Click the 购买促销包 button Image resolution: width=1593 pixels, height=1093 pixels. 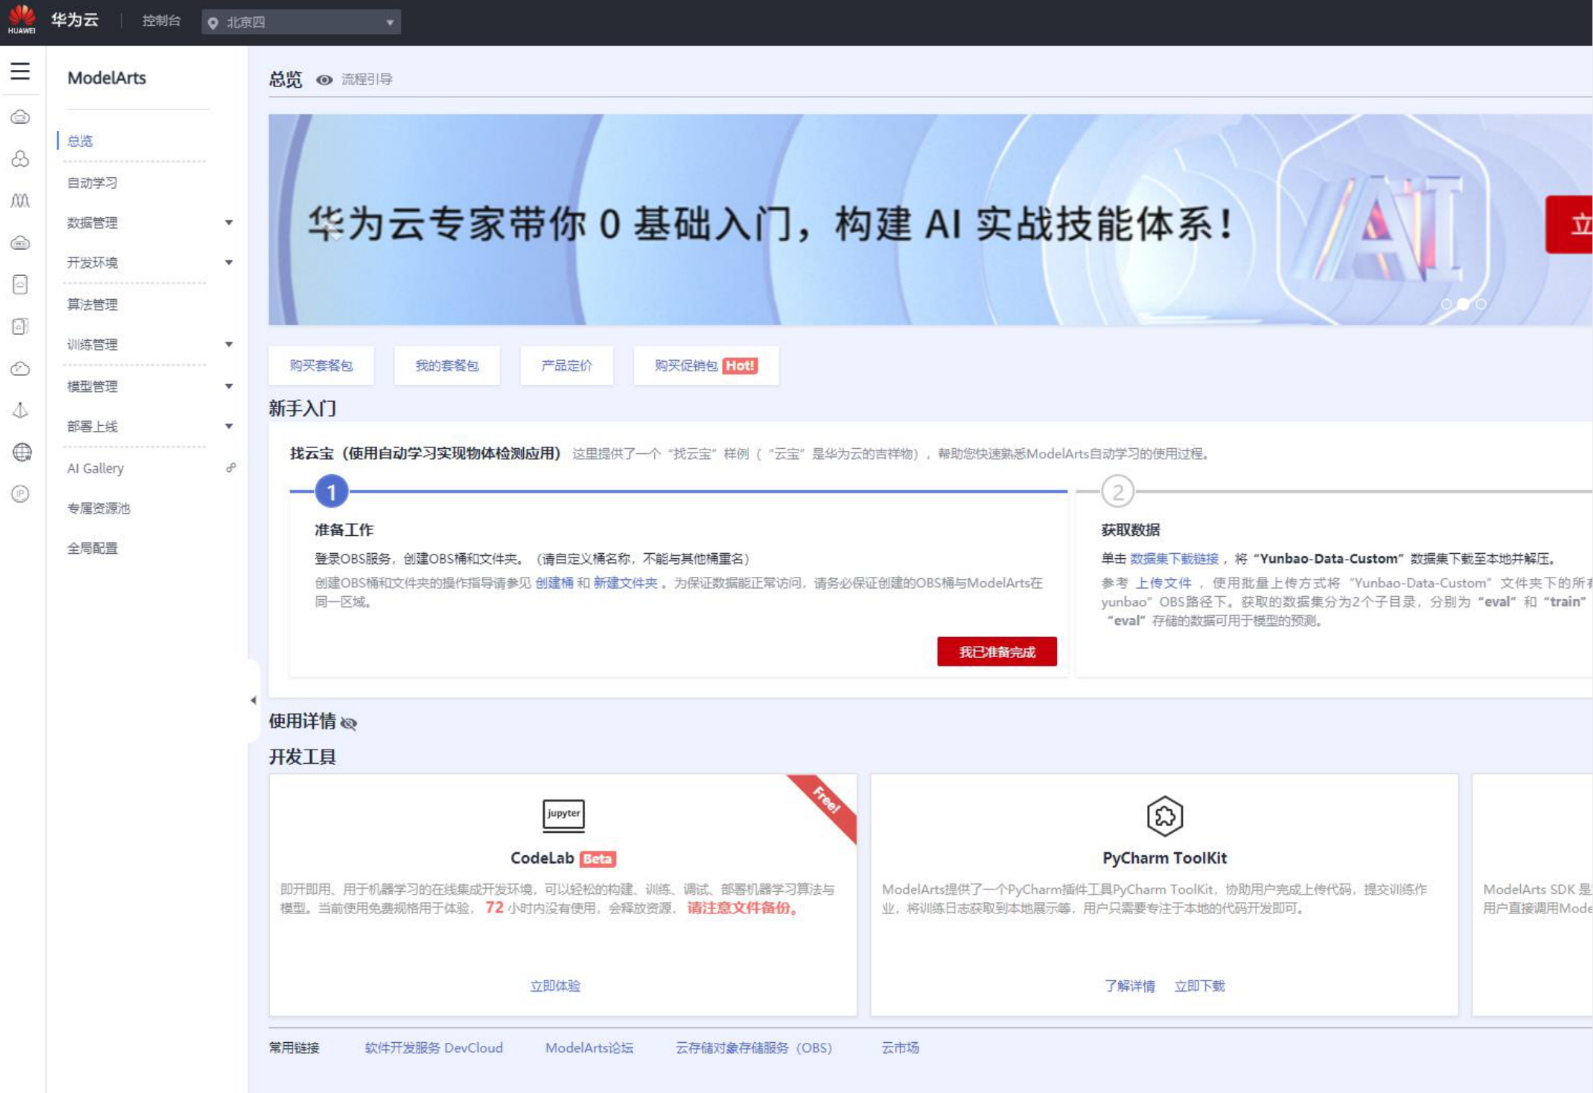coord(706,366)
